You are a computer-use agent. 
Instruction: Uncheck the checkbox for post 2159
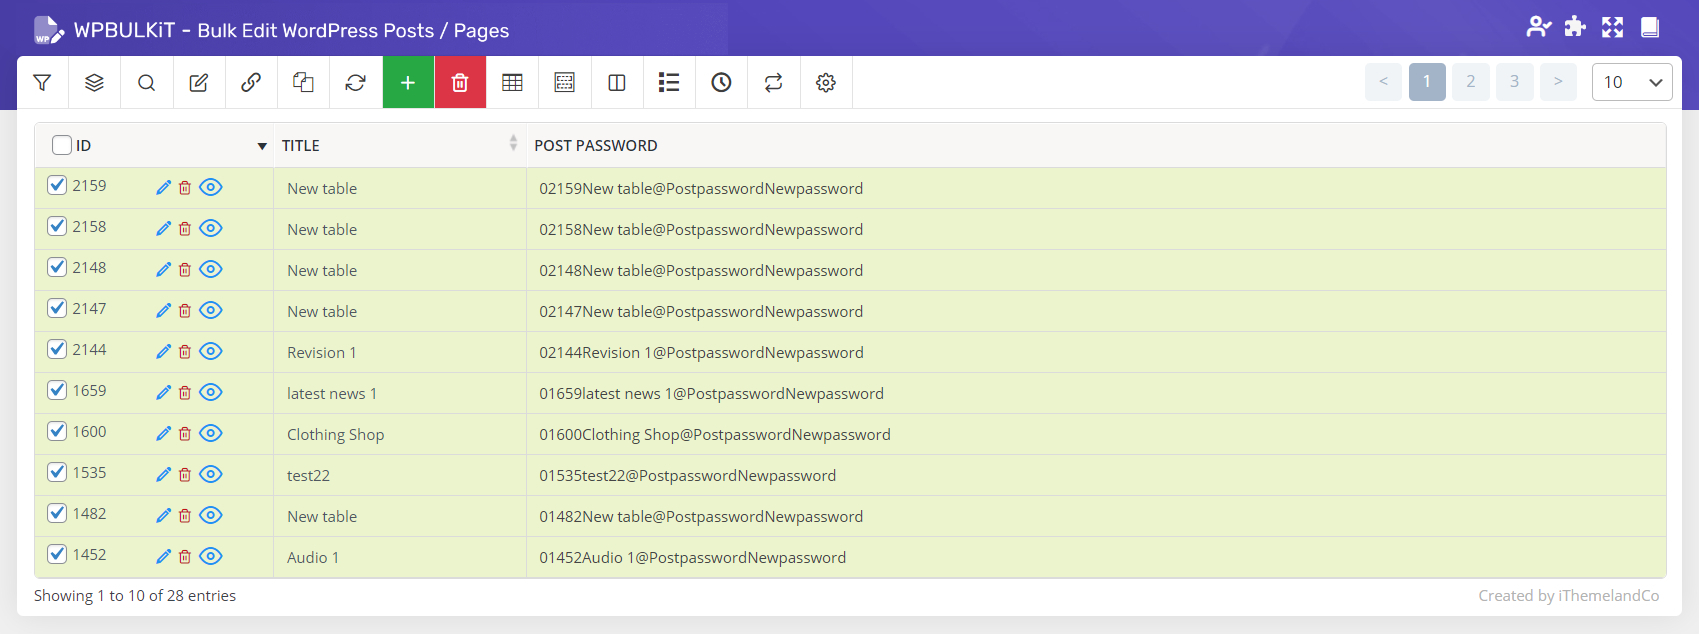[57, 185]
